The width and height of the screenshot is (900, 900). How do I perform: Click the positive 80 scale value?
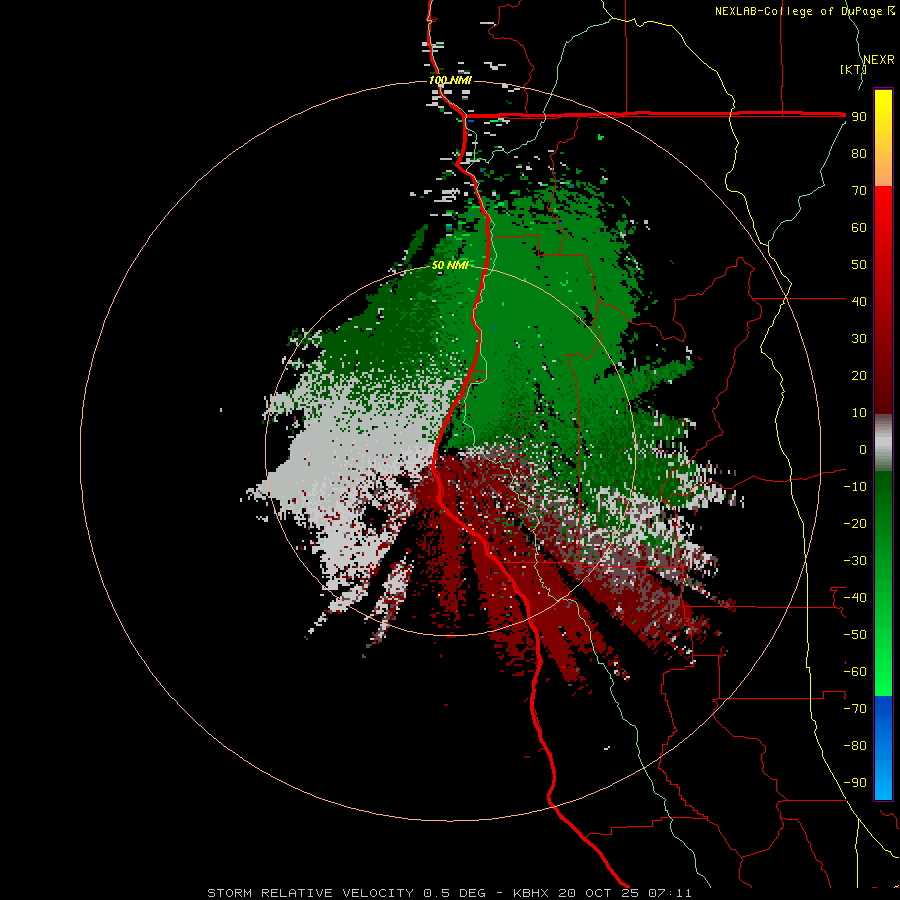click(x=859, y=154)
